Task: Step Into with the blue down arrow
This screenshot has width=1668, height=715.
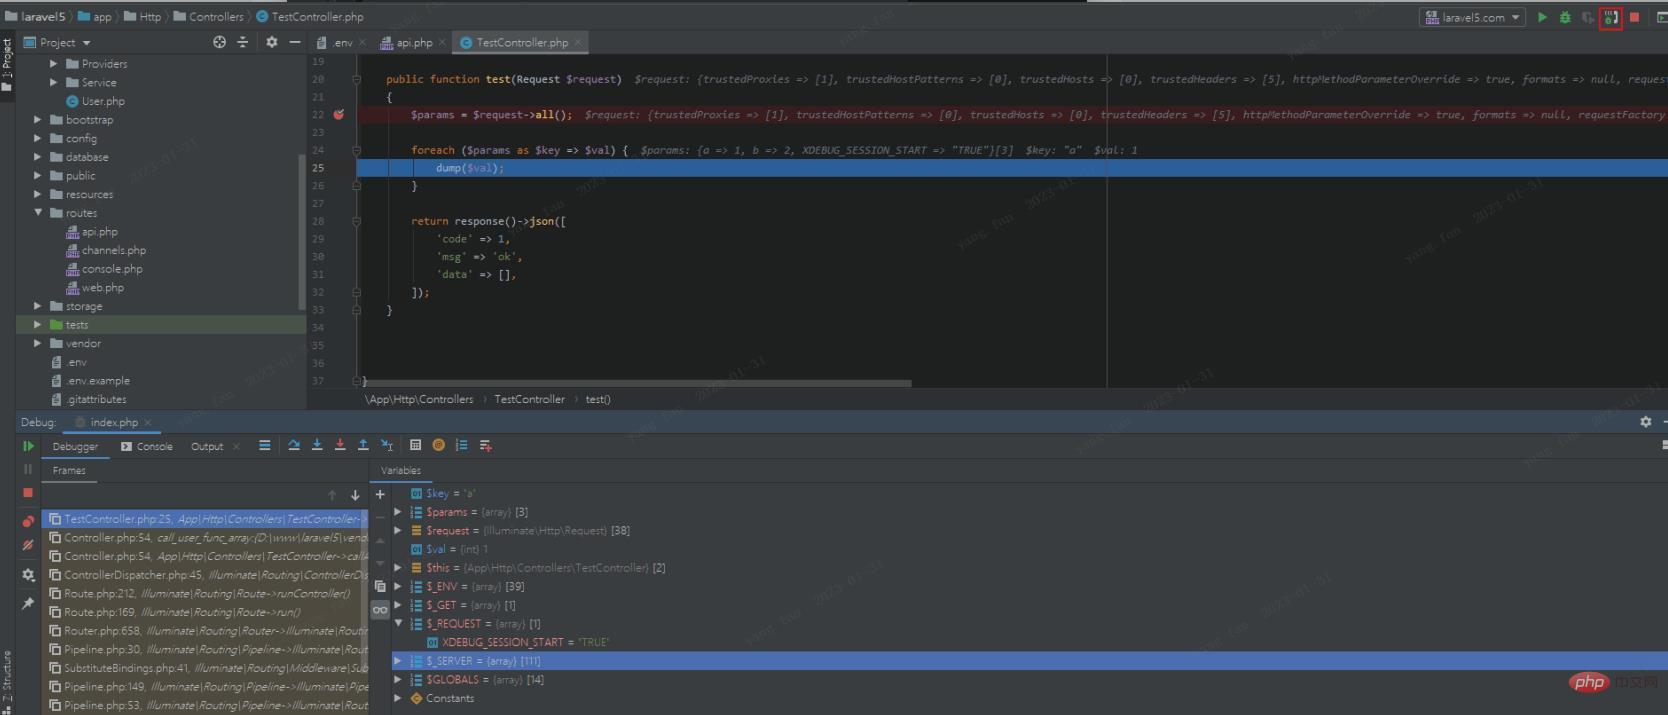Action: point(317,445)
